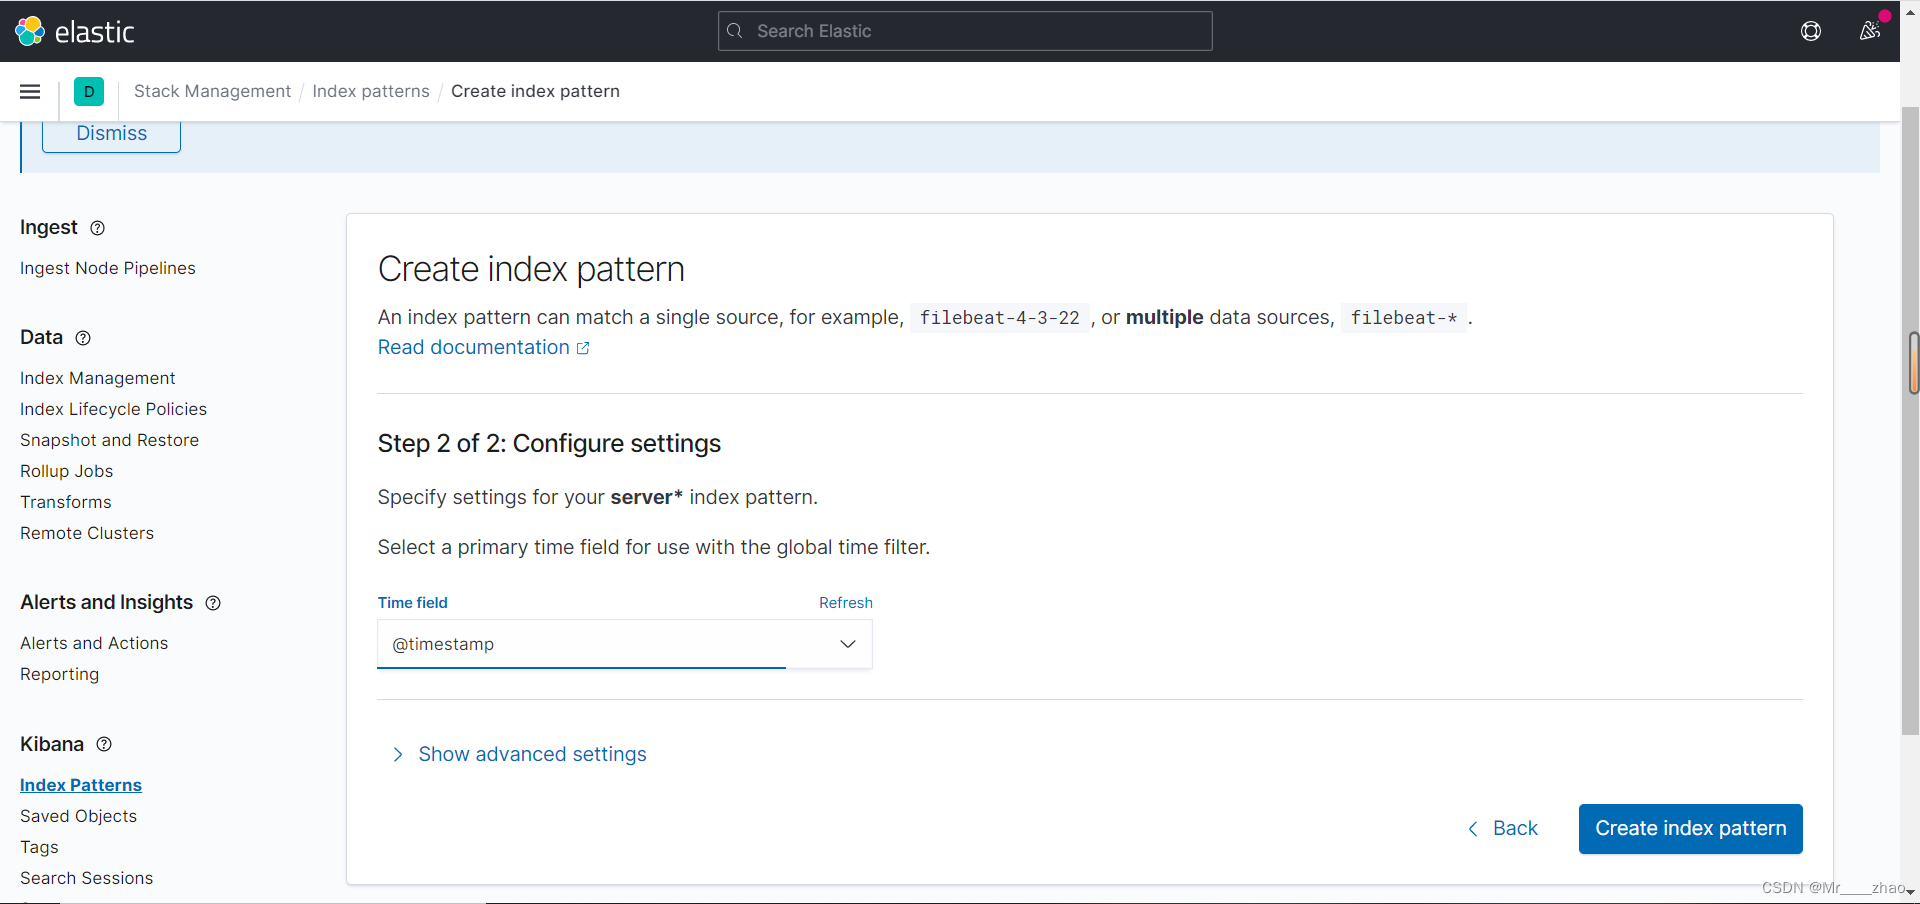Click the external link icon after Read documentation
The width and height of the screenshot is (1920, 904).
[x=583, y=348]
